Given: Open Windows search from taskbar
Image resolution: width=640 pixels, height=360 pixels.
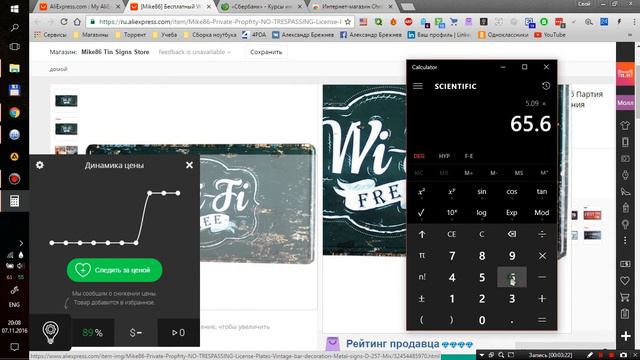Looking at the screenshot, I should pyautogui.click(x=14, y=28).
